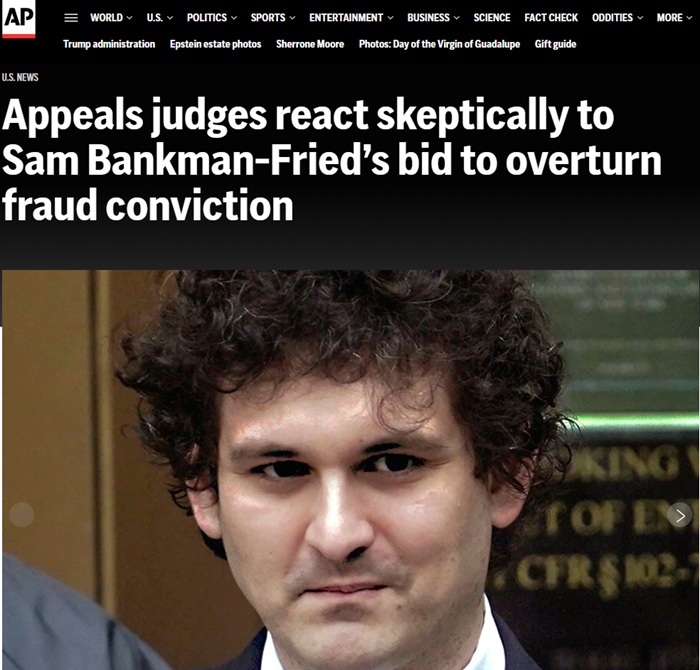Expand the Oddities dropdown
This screenshot has width=700, height=670.
(617, 17)
